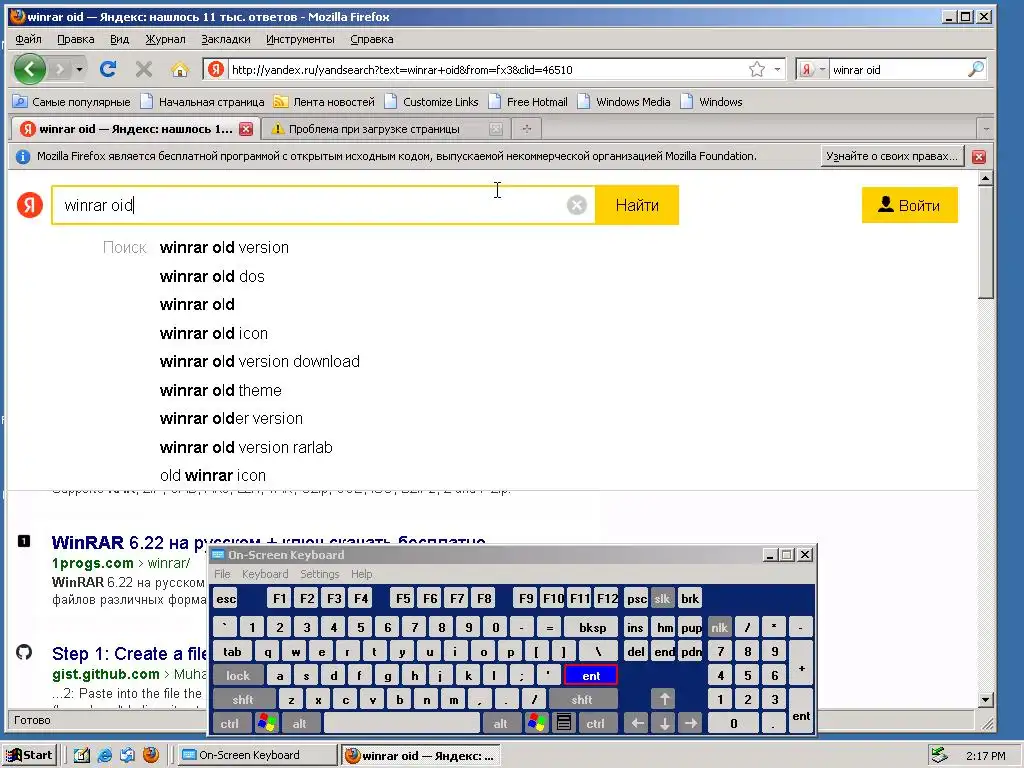Launch Internet Explorer from quick launch
The width and height of the screenshot is (1024, 768).
tap(104, 755)
